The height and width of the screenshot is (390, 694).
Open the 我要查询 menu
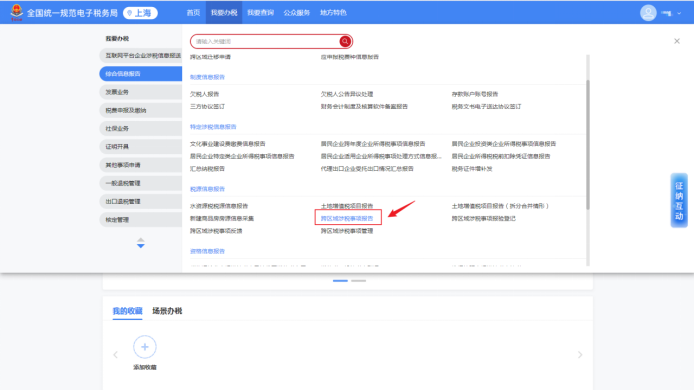click(x=260, y=12)
